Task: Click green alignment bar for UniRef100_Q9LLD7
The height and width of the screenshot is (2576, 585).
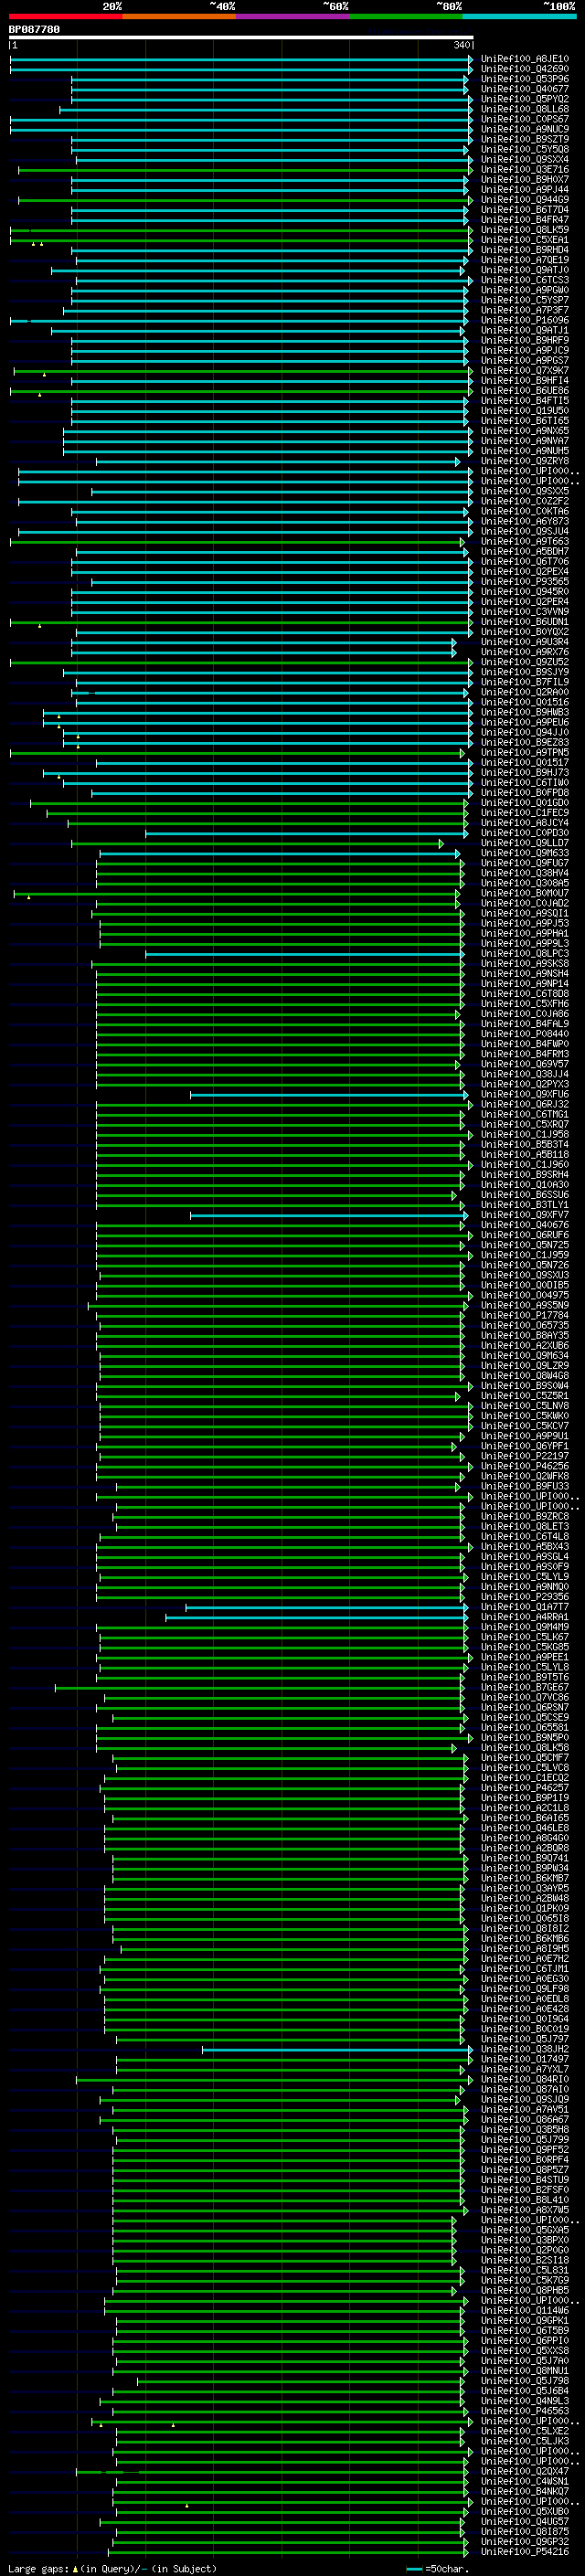Action: click(257, 844)
